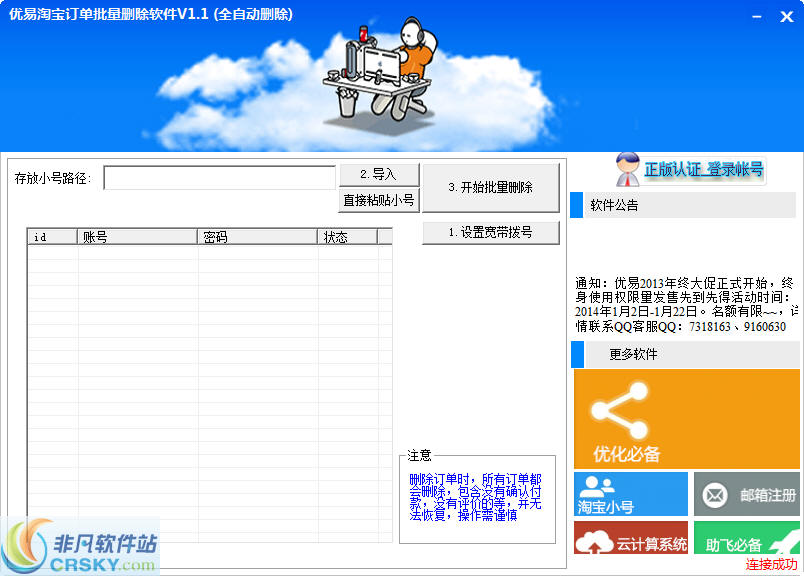Sort by the id column header

[x=52, y=237]
